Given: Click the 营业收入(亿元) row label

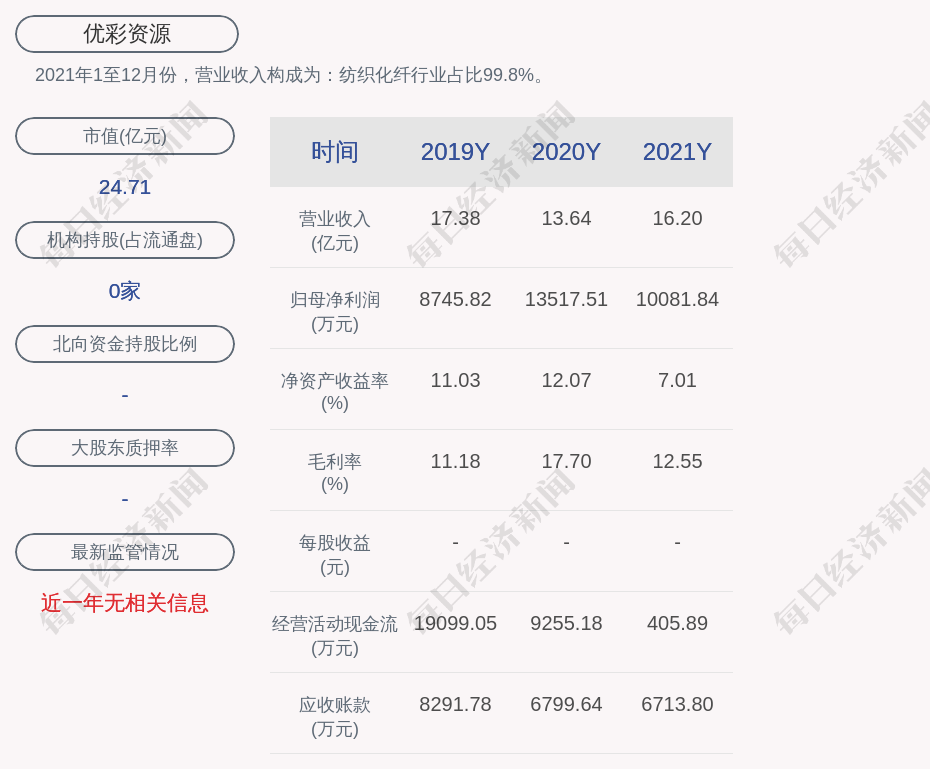Looking at the screenshot, I should [335, 231].
